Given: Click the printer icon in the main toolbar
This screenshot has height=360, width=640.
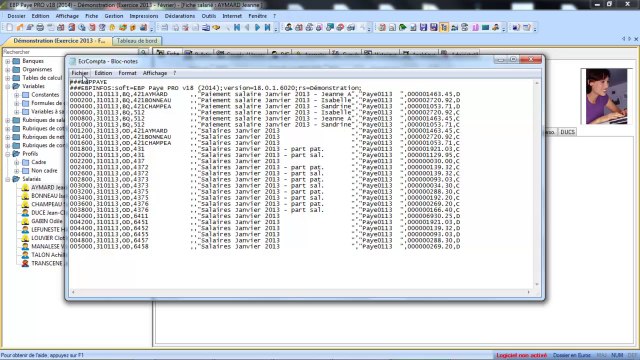Looking at the screenshot, I should click(x=40, y=28).
